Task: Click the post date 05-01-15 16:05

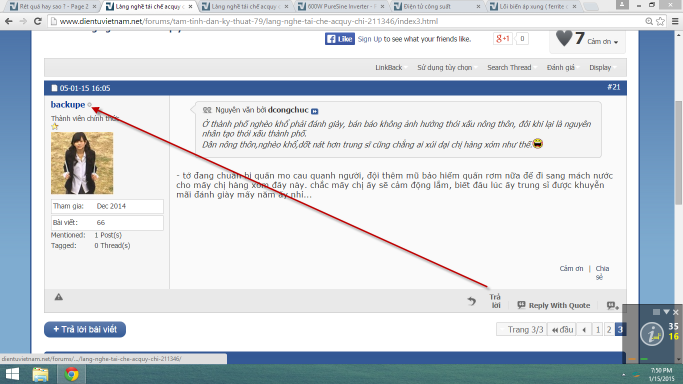Action: (85, 88)
